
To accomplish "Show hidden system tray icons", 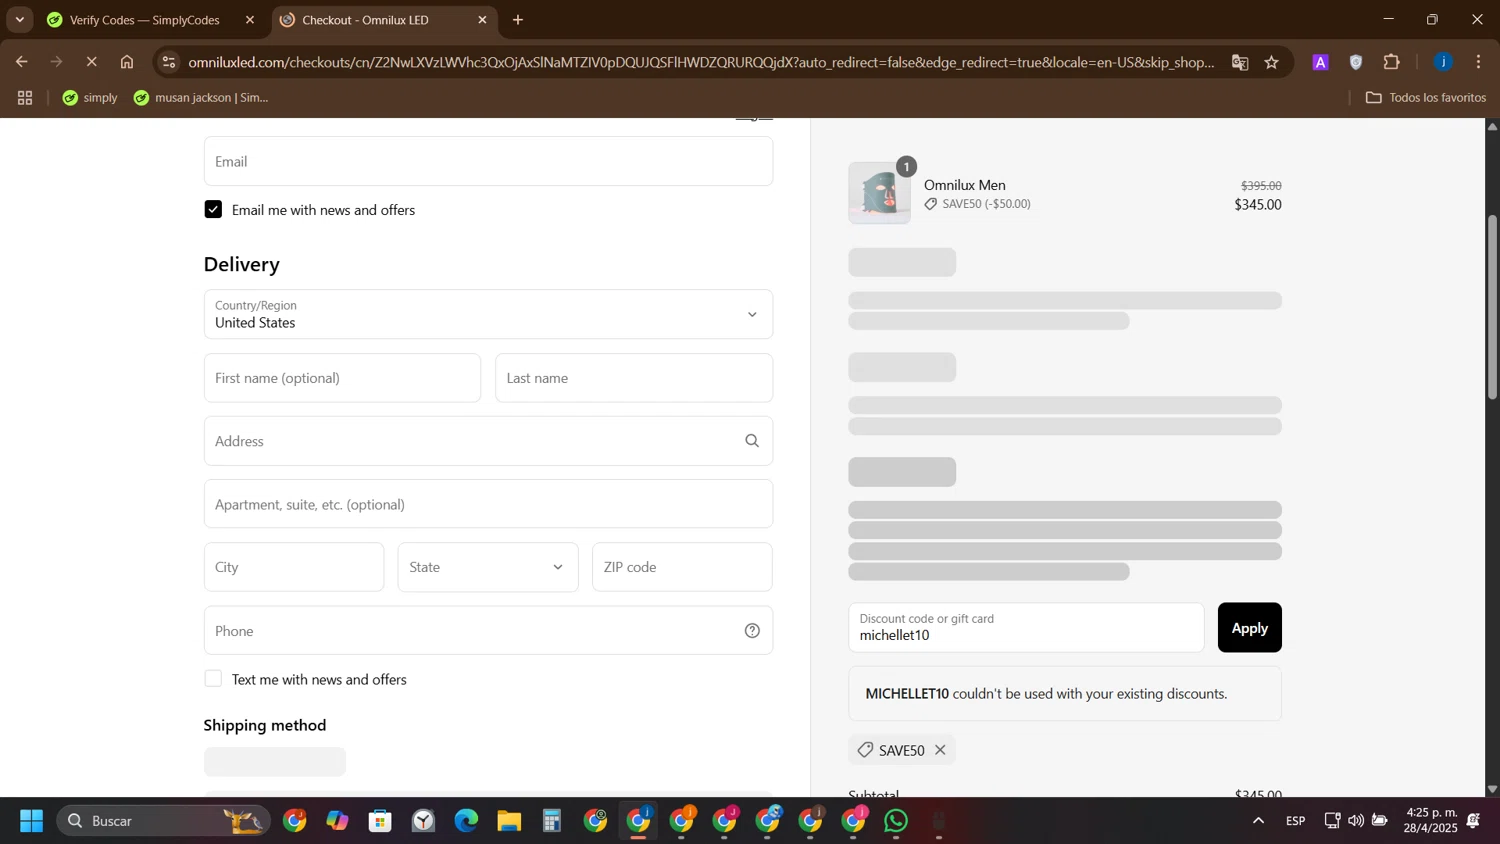I will click(1258, 821).
